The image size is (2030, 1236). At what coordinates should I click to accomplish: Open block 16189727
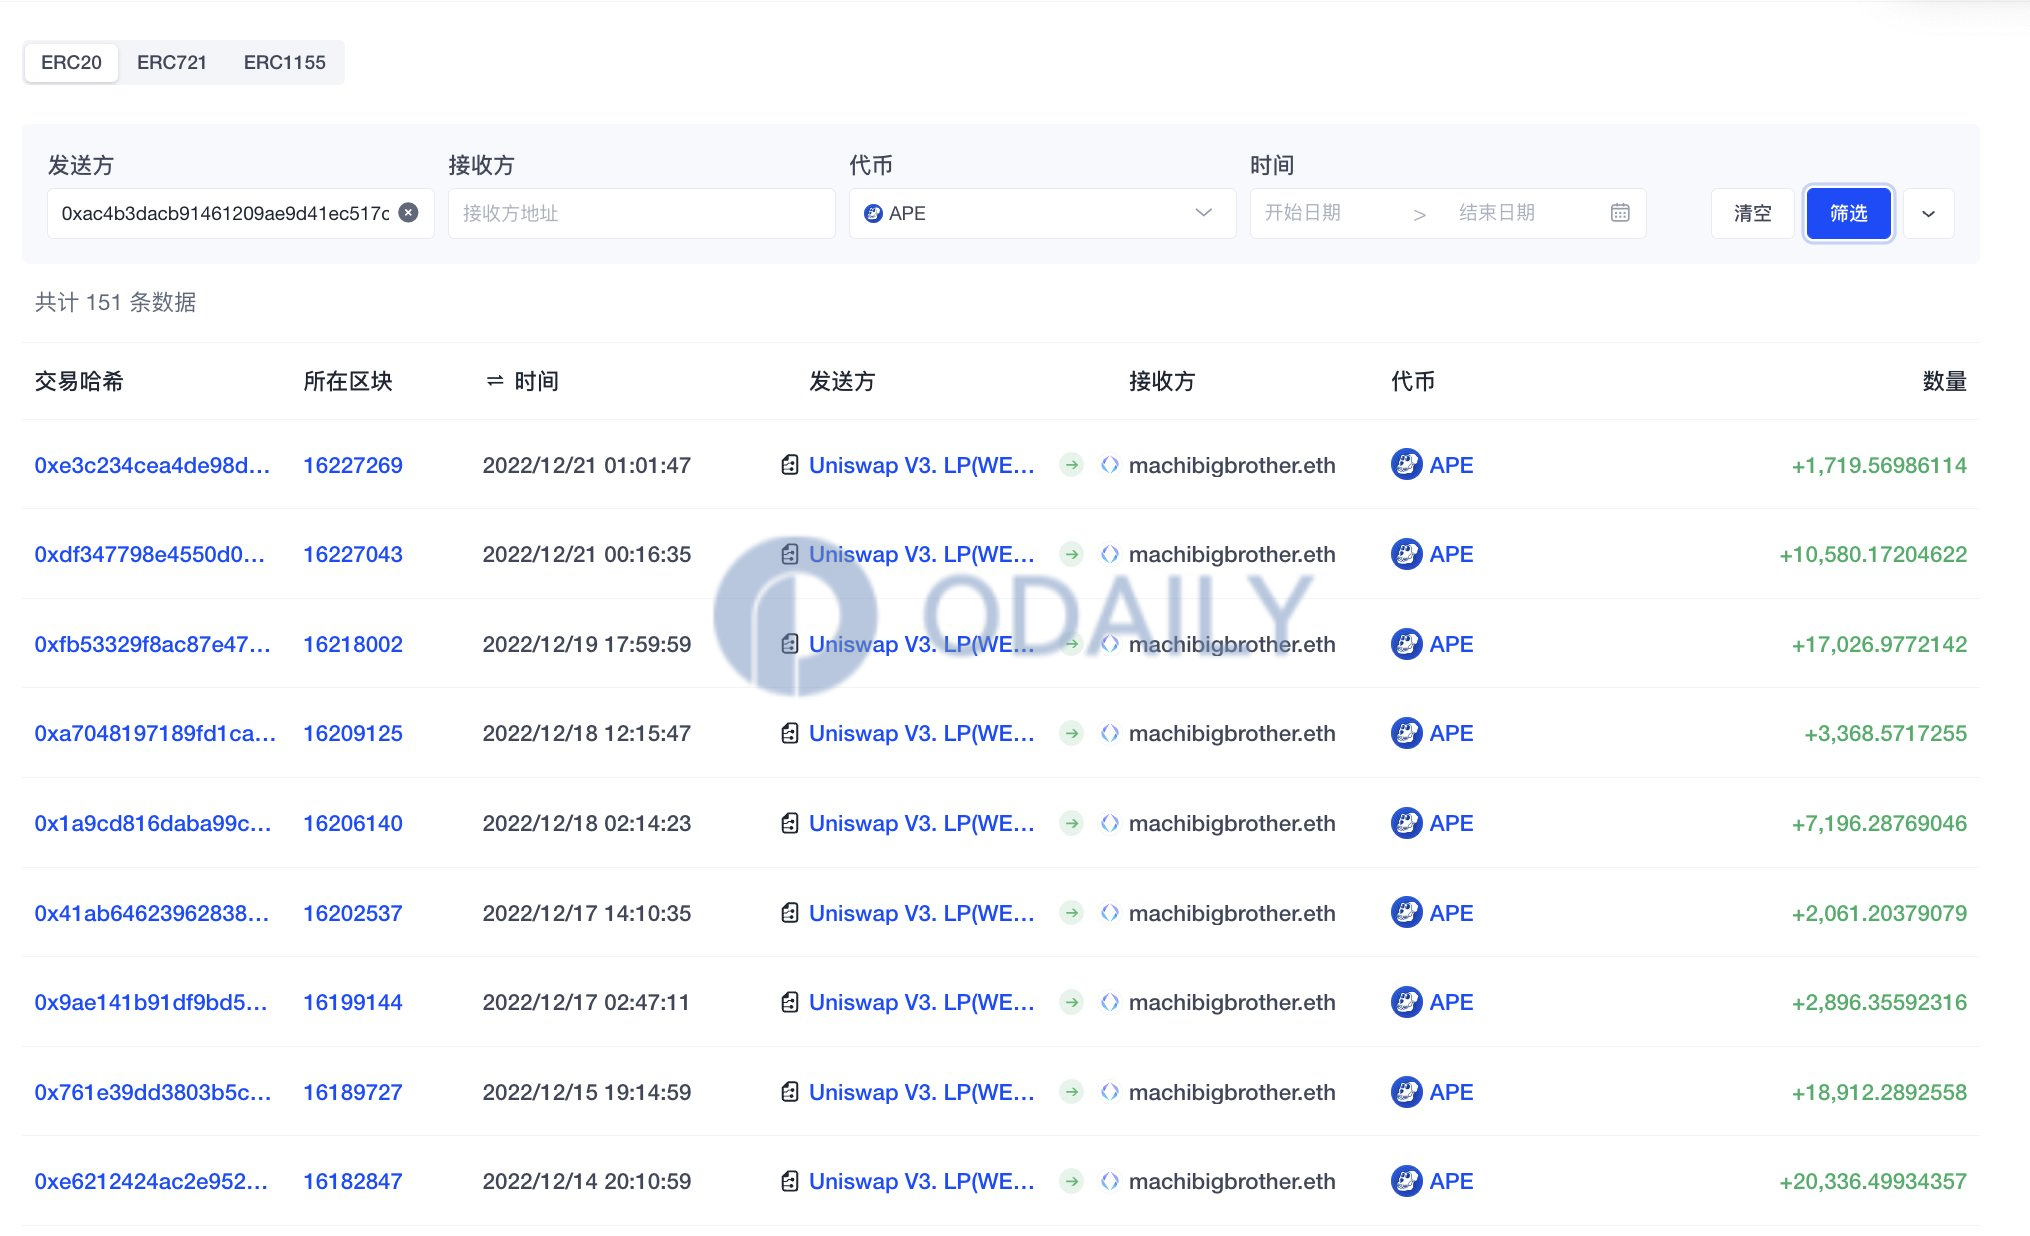coord(353,1092)
